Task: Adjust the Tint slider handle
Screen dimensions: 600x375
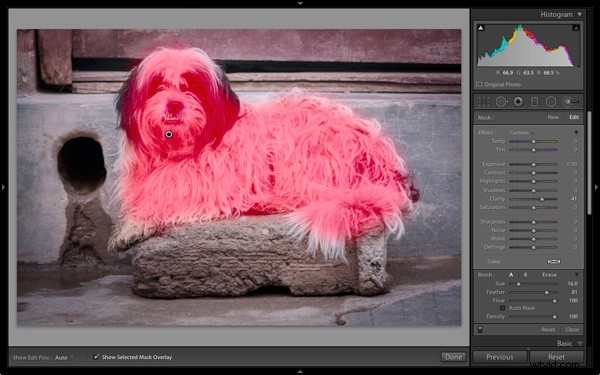Action: pos(533,150)
